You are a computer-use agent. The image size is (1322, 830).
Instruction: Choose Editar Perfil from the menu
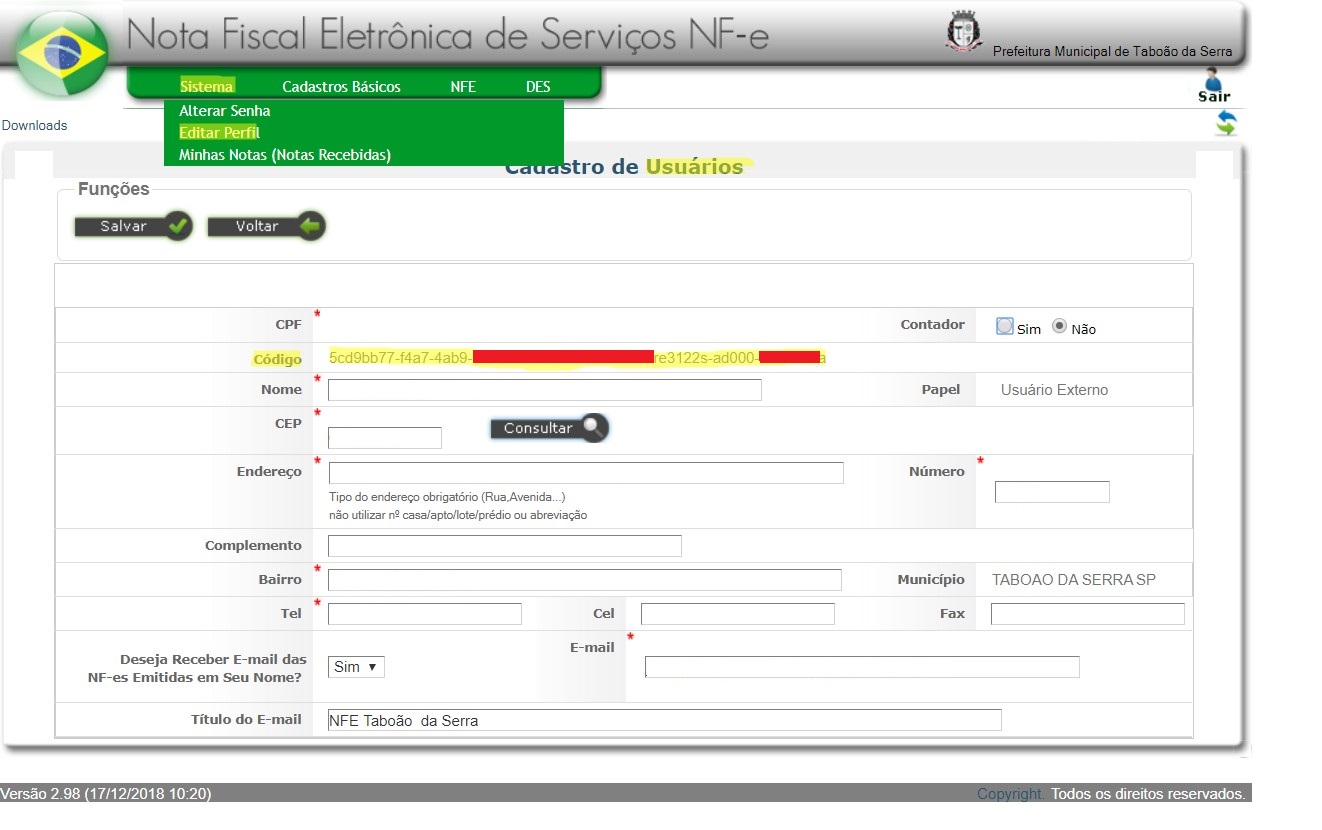click(219, 133)
